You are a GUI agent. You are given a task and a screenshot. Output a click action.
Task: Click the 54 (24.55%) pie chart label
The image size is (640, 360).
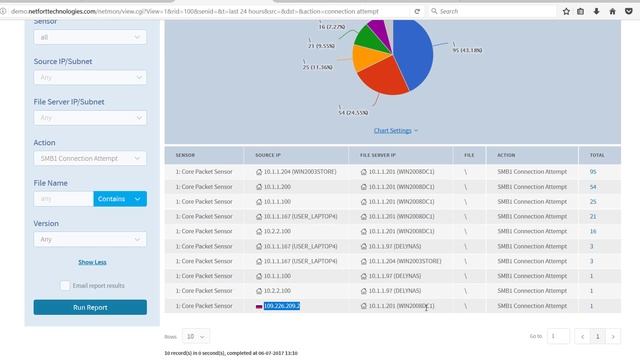coord(353,113)
